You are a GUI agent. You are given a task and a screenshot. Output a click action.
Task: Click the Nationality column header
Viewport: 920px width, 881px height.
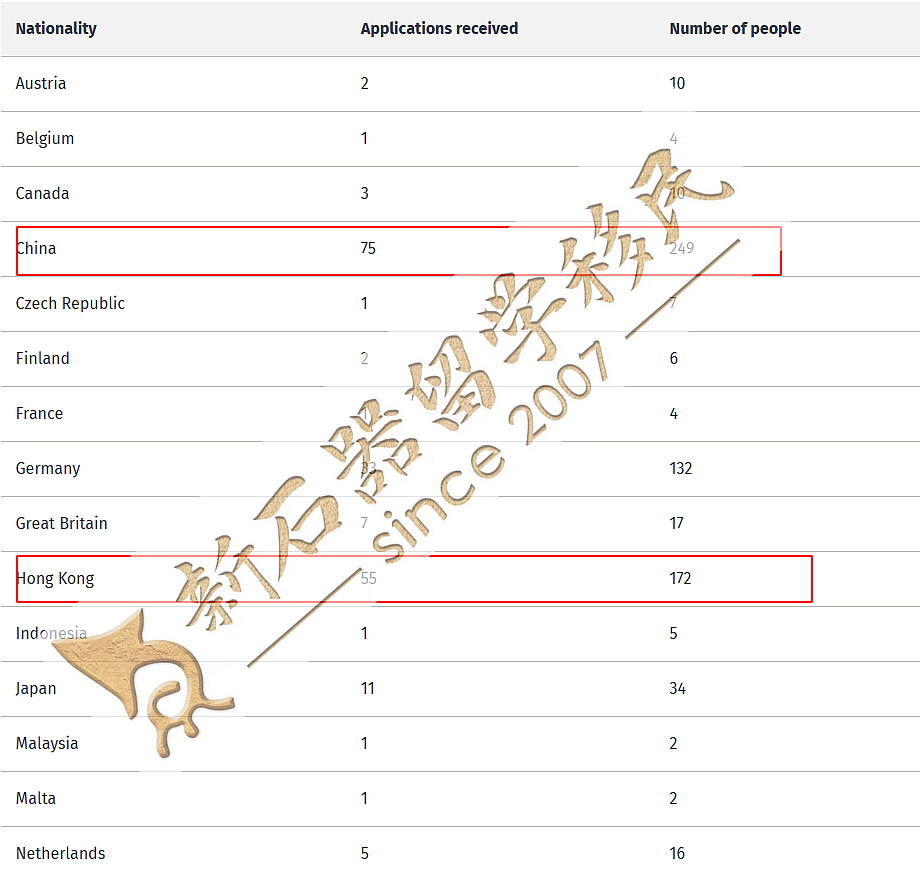tap(56, 29)
